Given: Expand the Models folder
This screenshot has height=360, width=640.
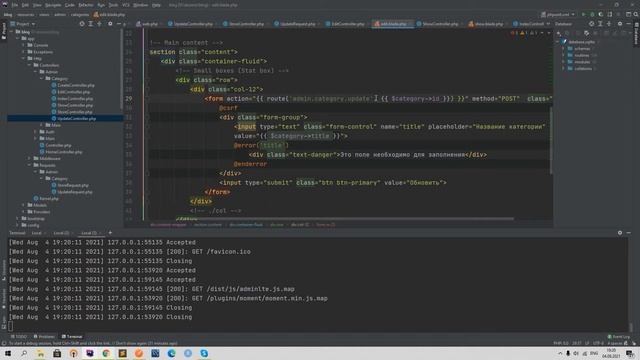Looking at the screenshot, I should (24, 205).
